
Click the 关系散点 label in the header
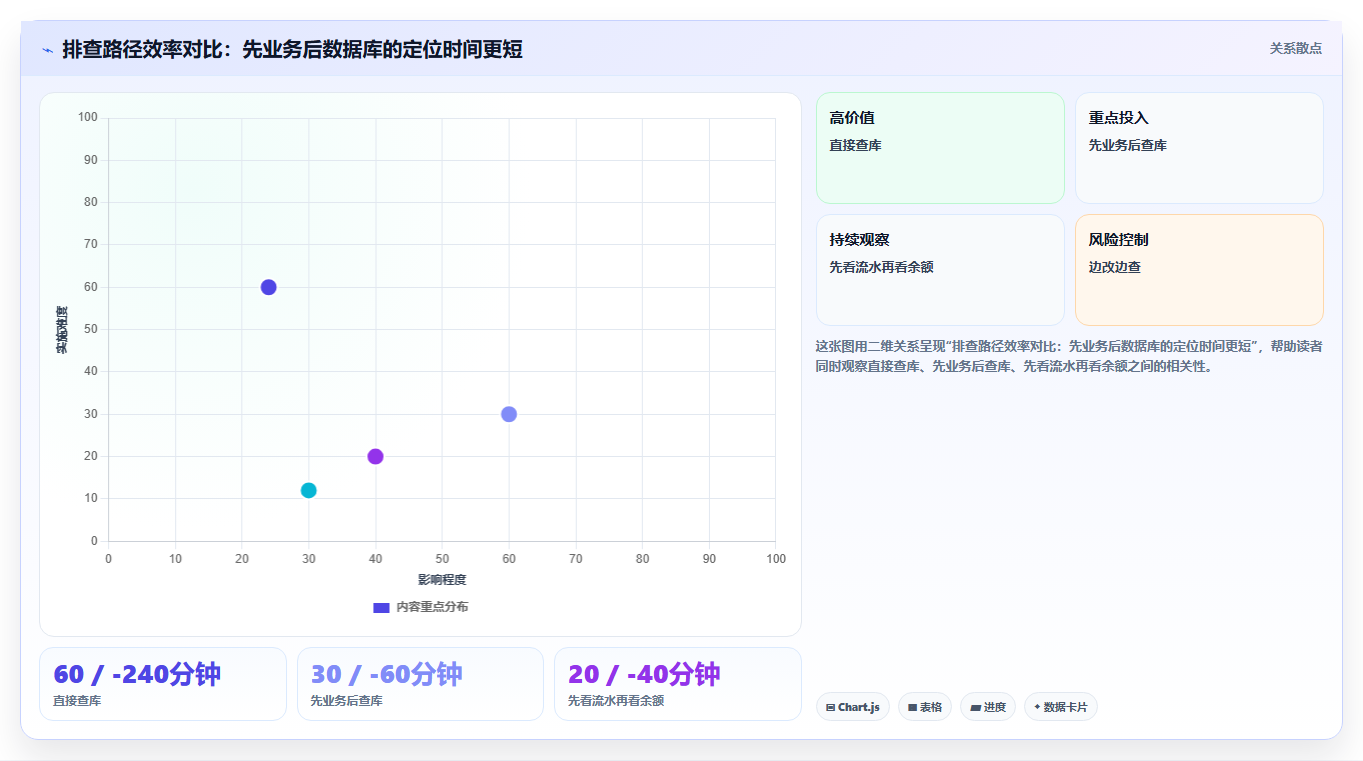[x=1295, y=48]
